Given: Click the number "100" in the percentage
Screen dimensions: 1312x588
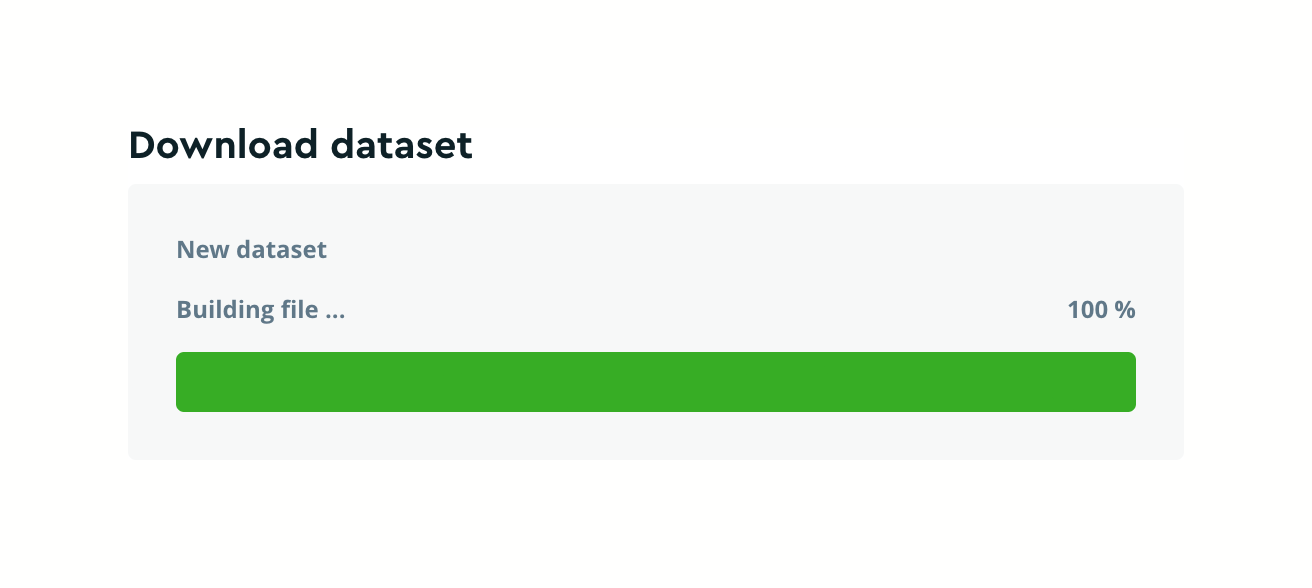Looking at the screenshot, I should coord(1088,310).
